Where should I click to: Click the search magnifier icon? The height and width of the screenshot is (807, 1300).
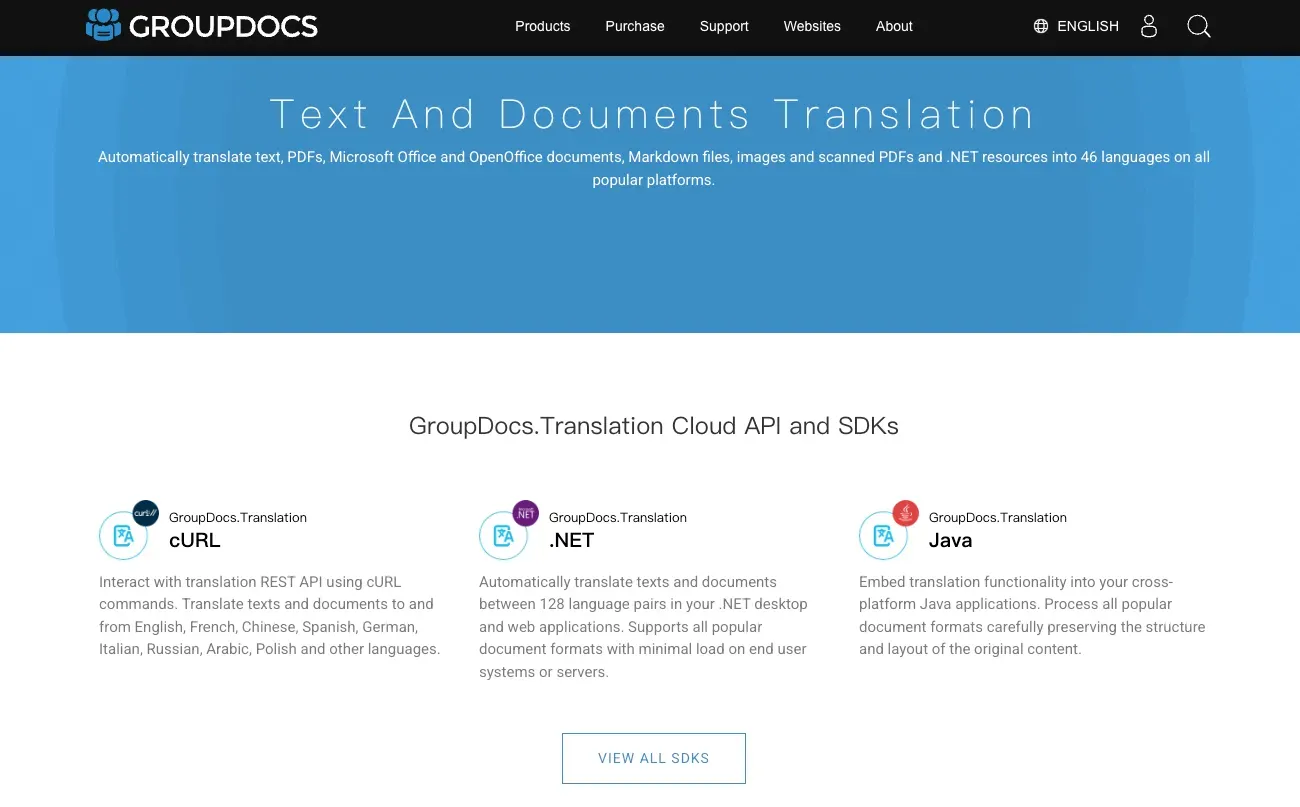1199,26
